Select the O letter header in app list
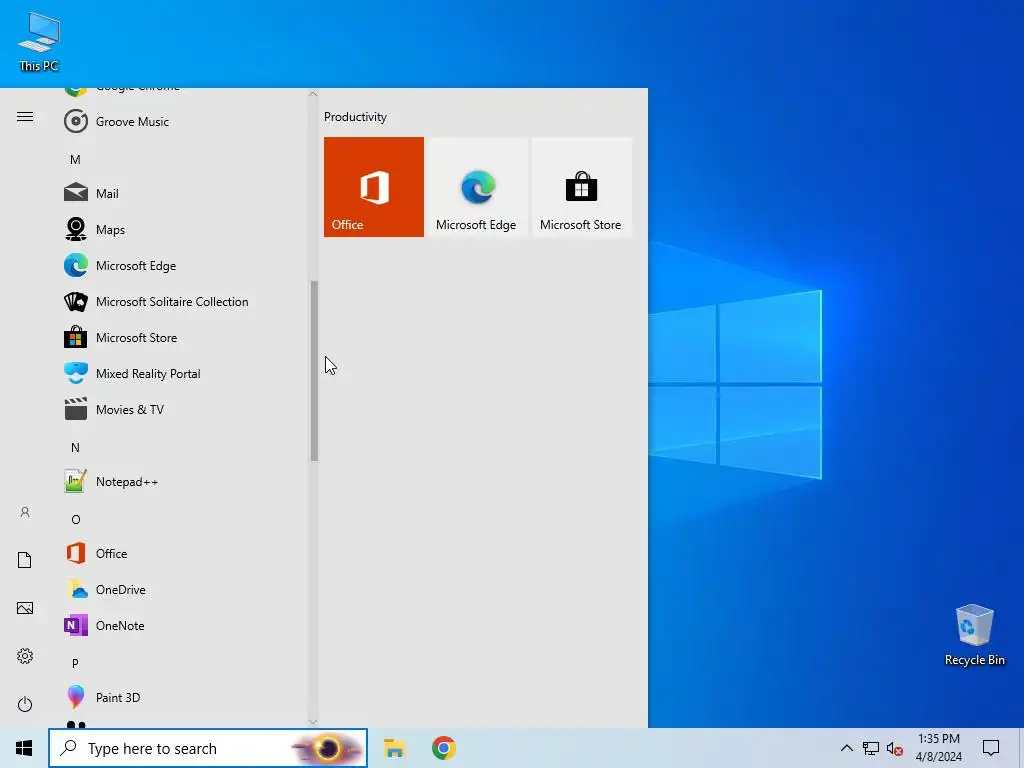The height and width of the screenshot is (768, 1024). pos(75,519)
